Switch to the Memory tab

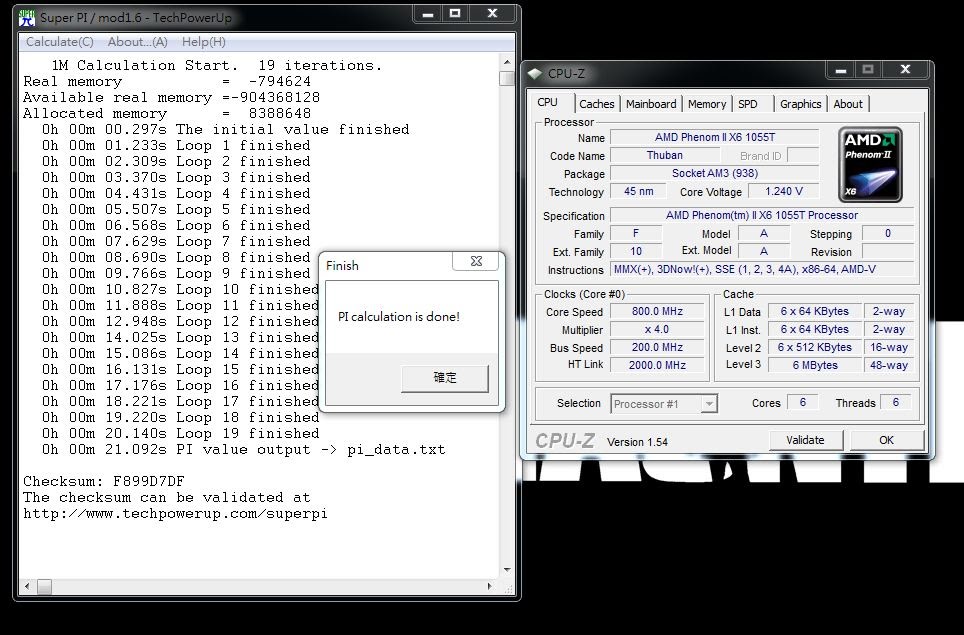(x=707, y=104)
